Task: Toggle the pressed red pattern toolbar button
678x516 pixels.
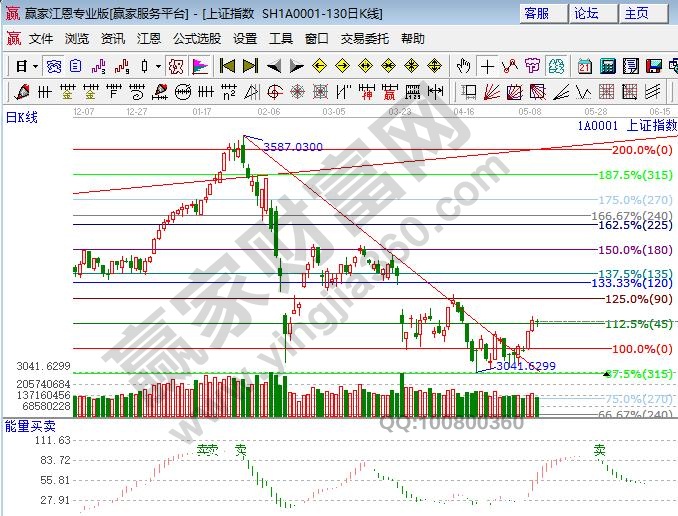Action: pyautogui.click(x=175, y=66)
